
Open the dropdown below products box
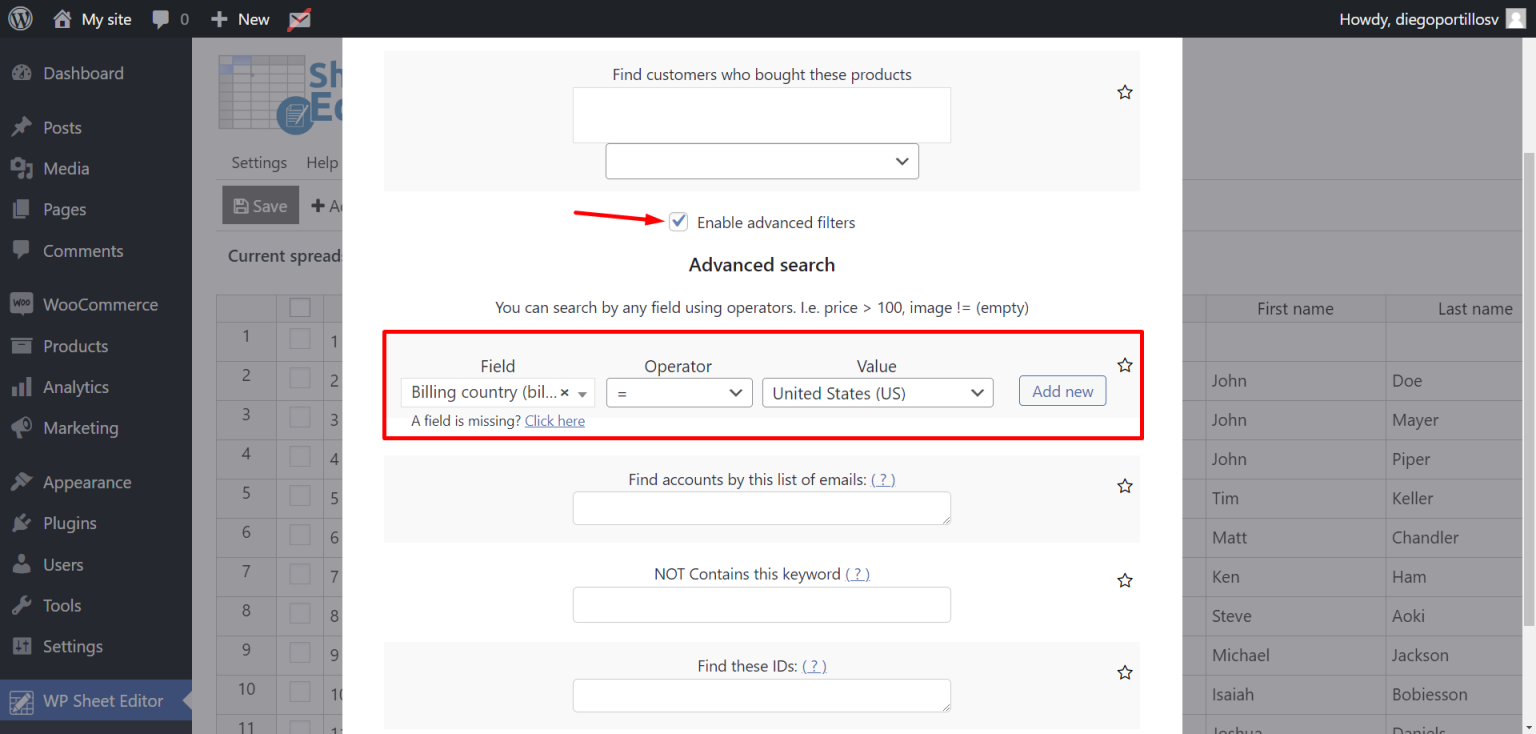(762, 161)
